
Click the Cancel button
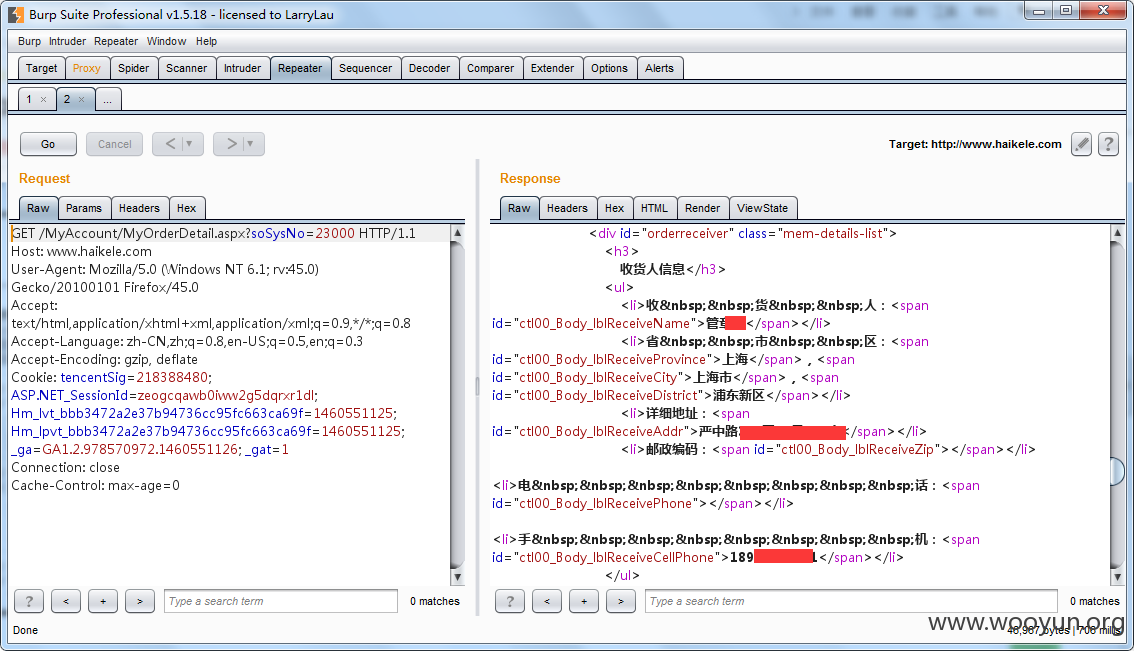coord(114,144)
